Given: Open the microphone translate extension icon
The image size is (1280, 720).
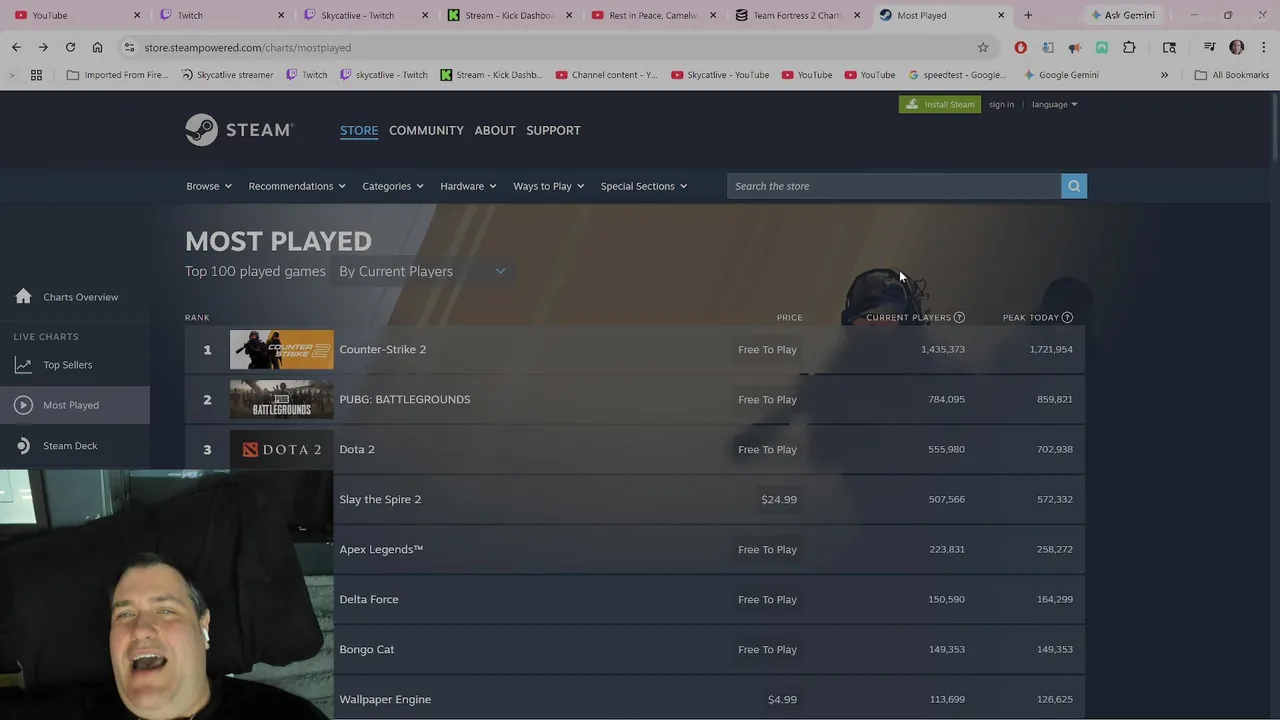Looking at the screenshot, I should (x=1047, y=47).
